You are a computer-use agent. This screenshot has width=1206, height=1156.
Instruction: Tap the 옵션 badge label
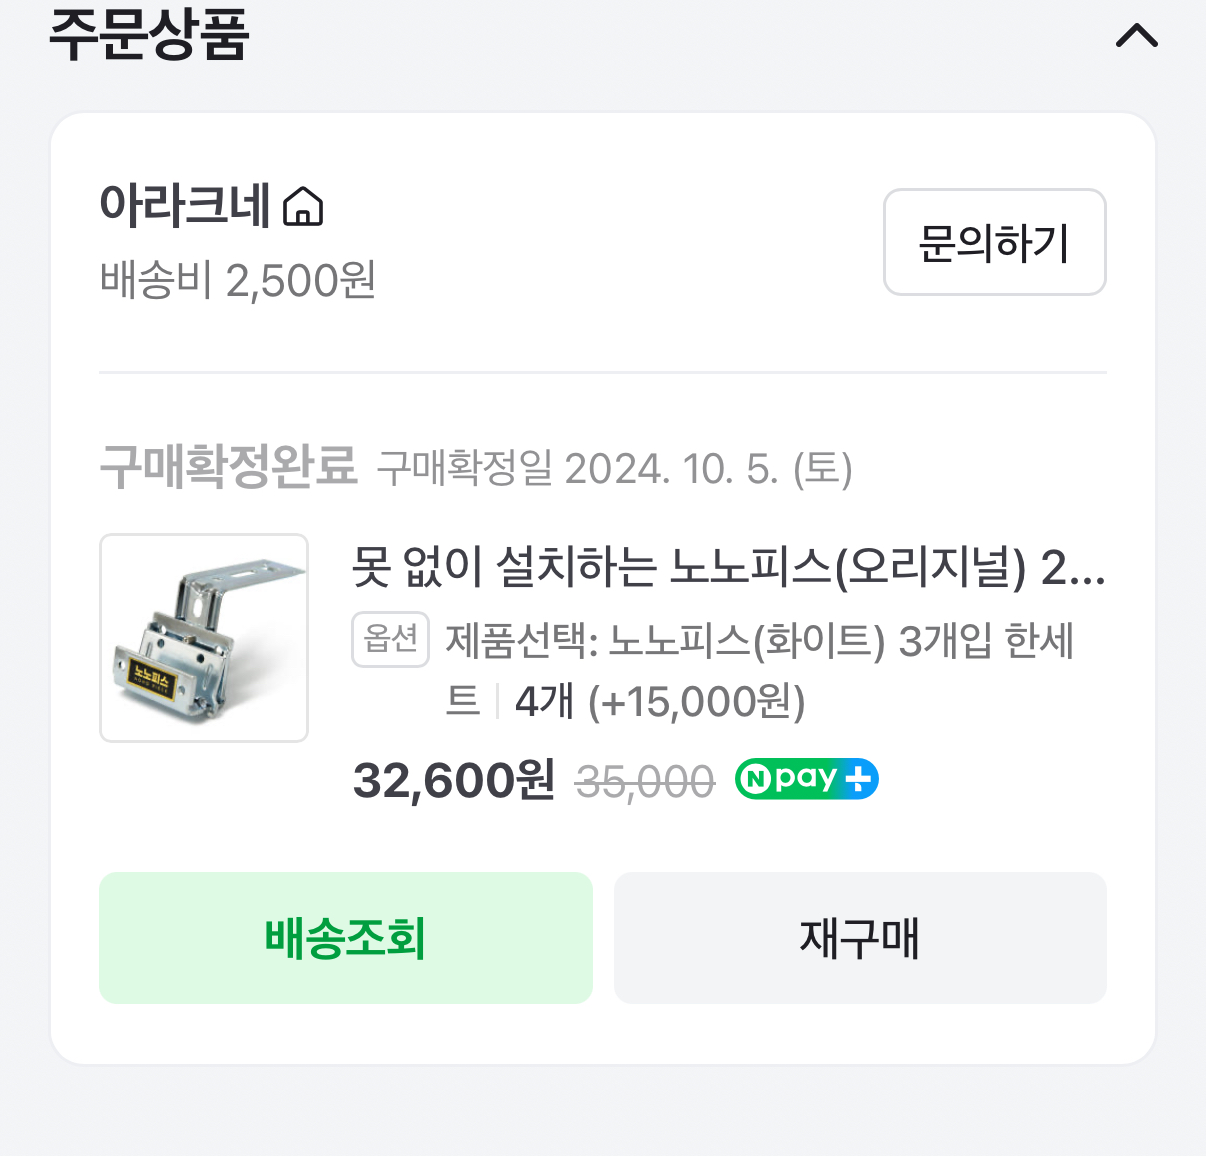pos(390,639)
